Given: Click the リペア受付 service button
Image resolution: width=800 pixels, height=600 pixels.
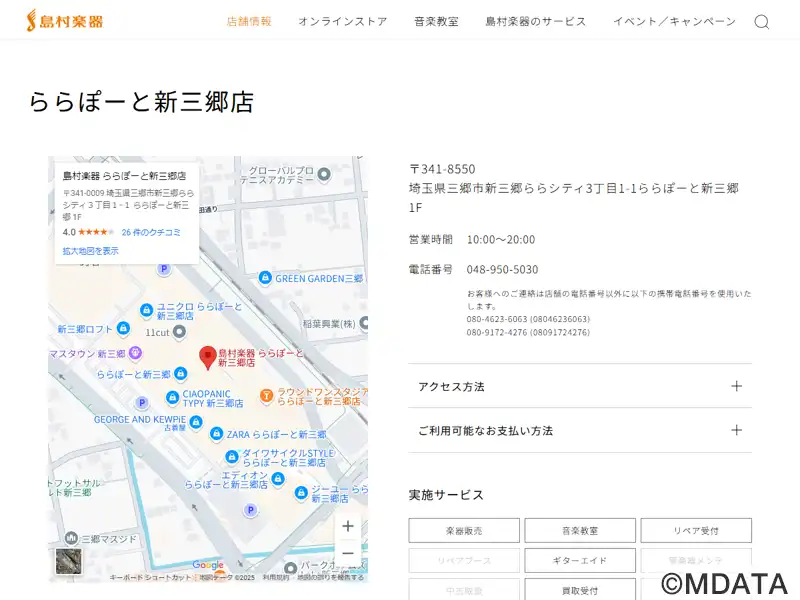Looking at the screenshot, I should pos(696,531).
